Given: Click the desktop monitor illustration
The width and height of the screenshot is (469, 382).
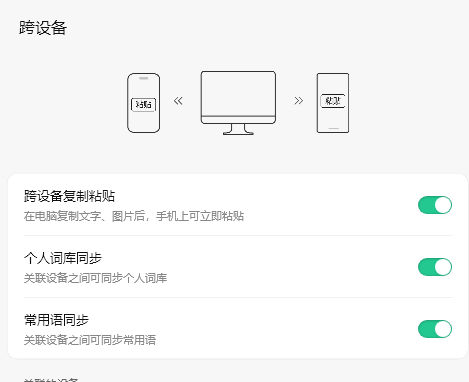Looking at the screenshot, I should point(238,103).
